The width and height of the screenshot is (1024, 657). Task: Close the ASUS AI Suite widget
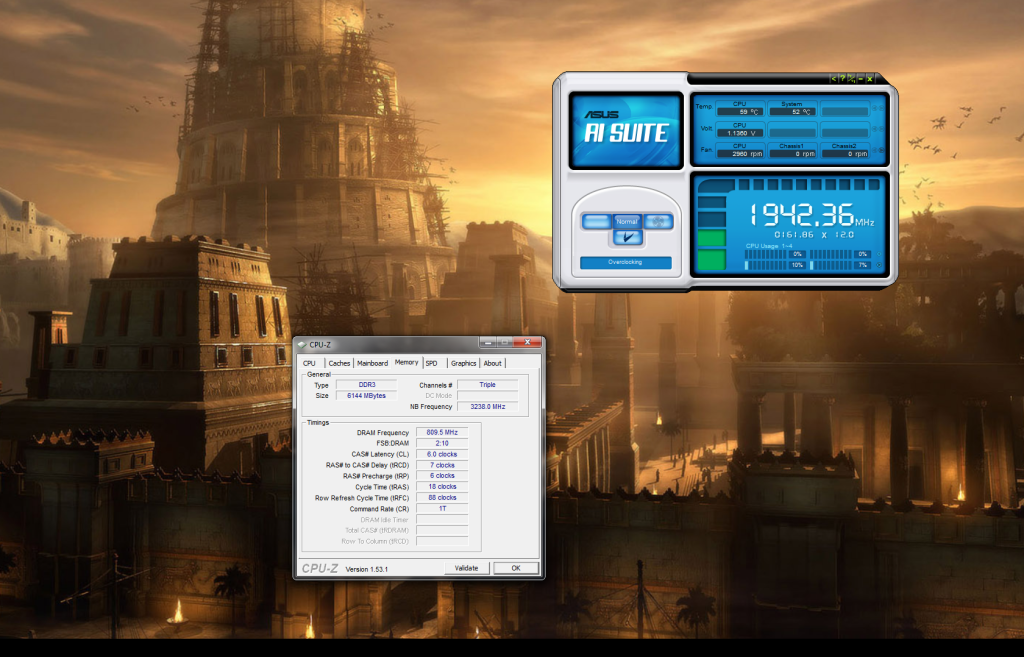(870, 78)
